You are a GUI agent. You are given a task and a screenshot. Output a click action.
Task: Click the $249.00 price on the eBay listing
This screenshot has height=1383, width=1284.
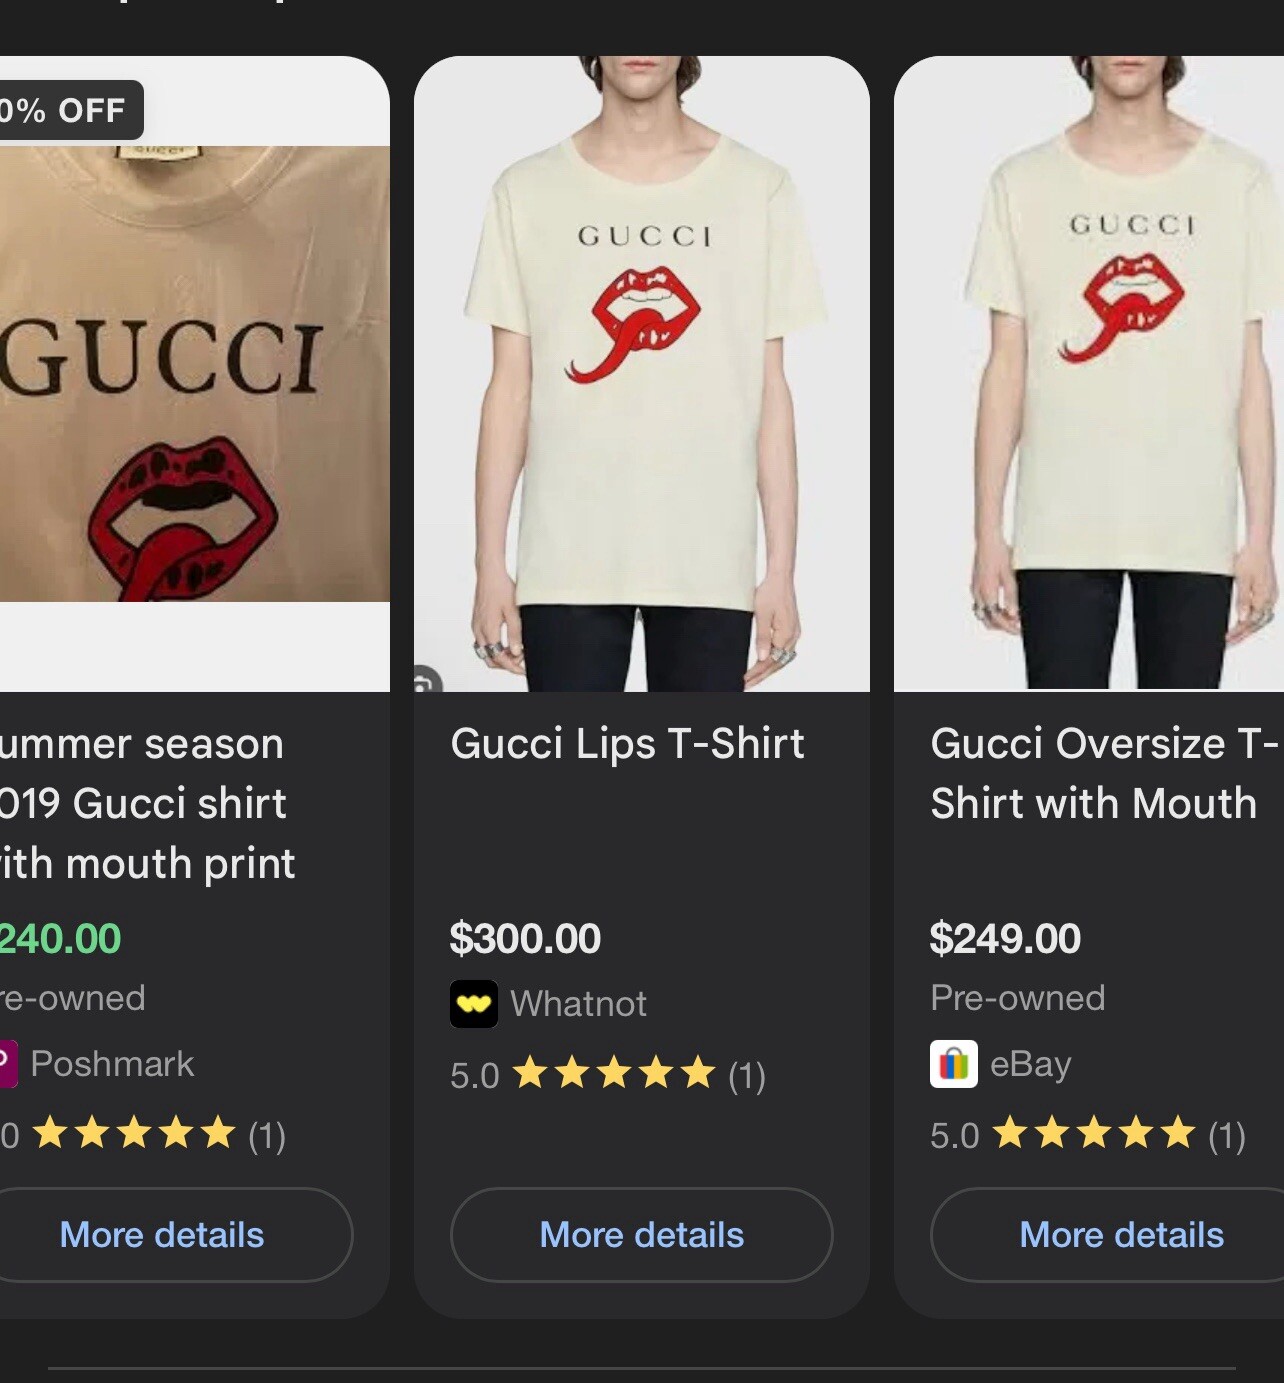[1005, 938]
